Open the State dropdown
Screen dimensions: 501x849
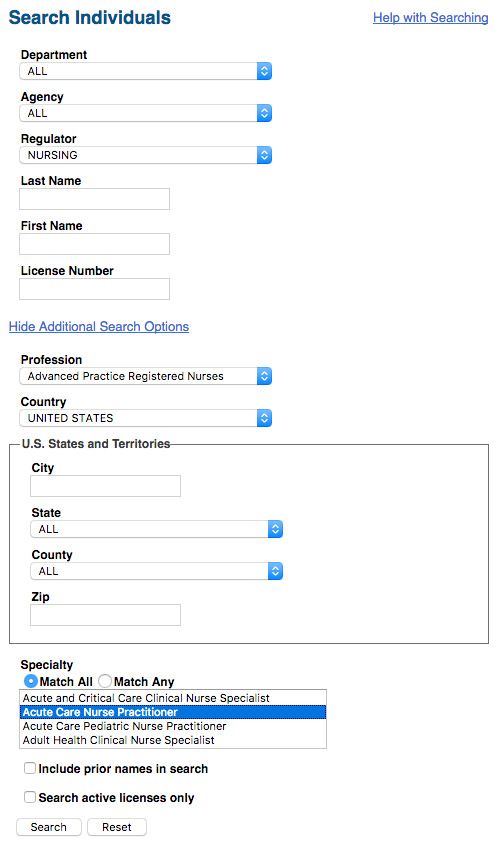point(157,529)
